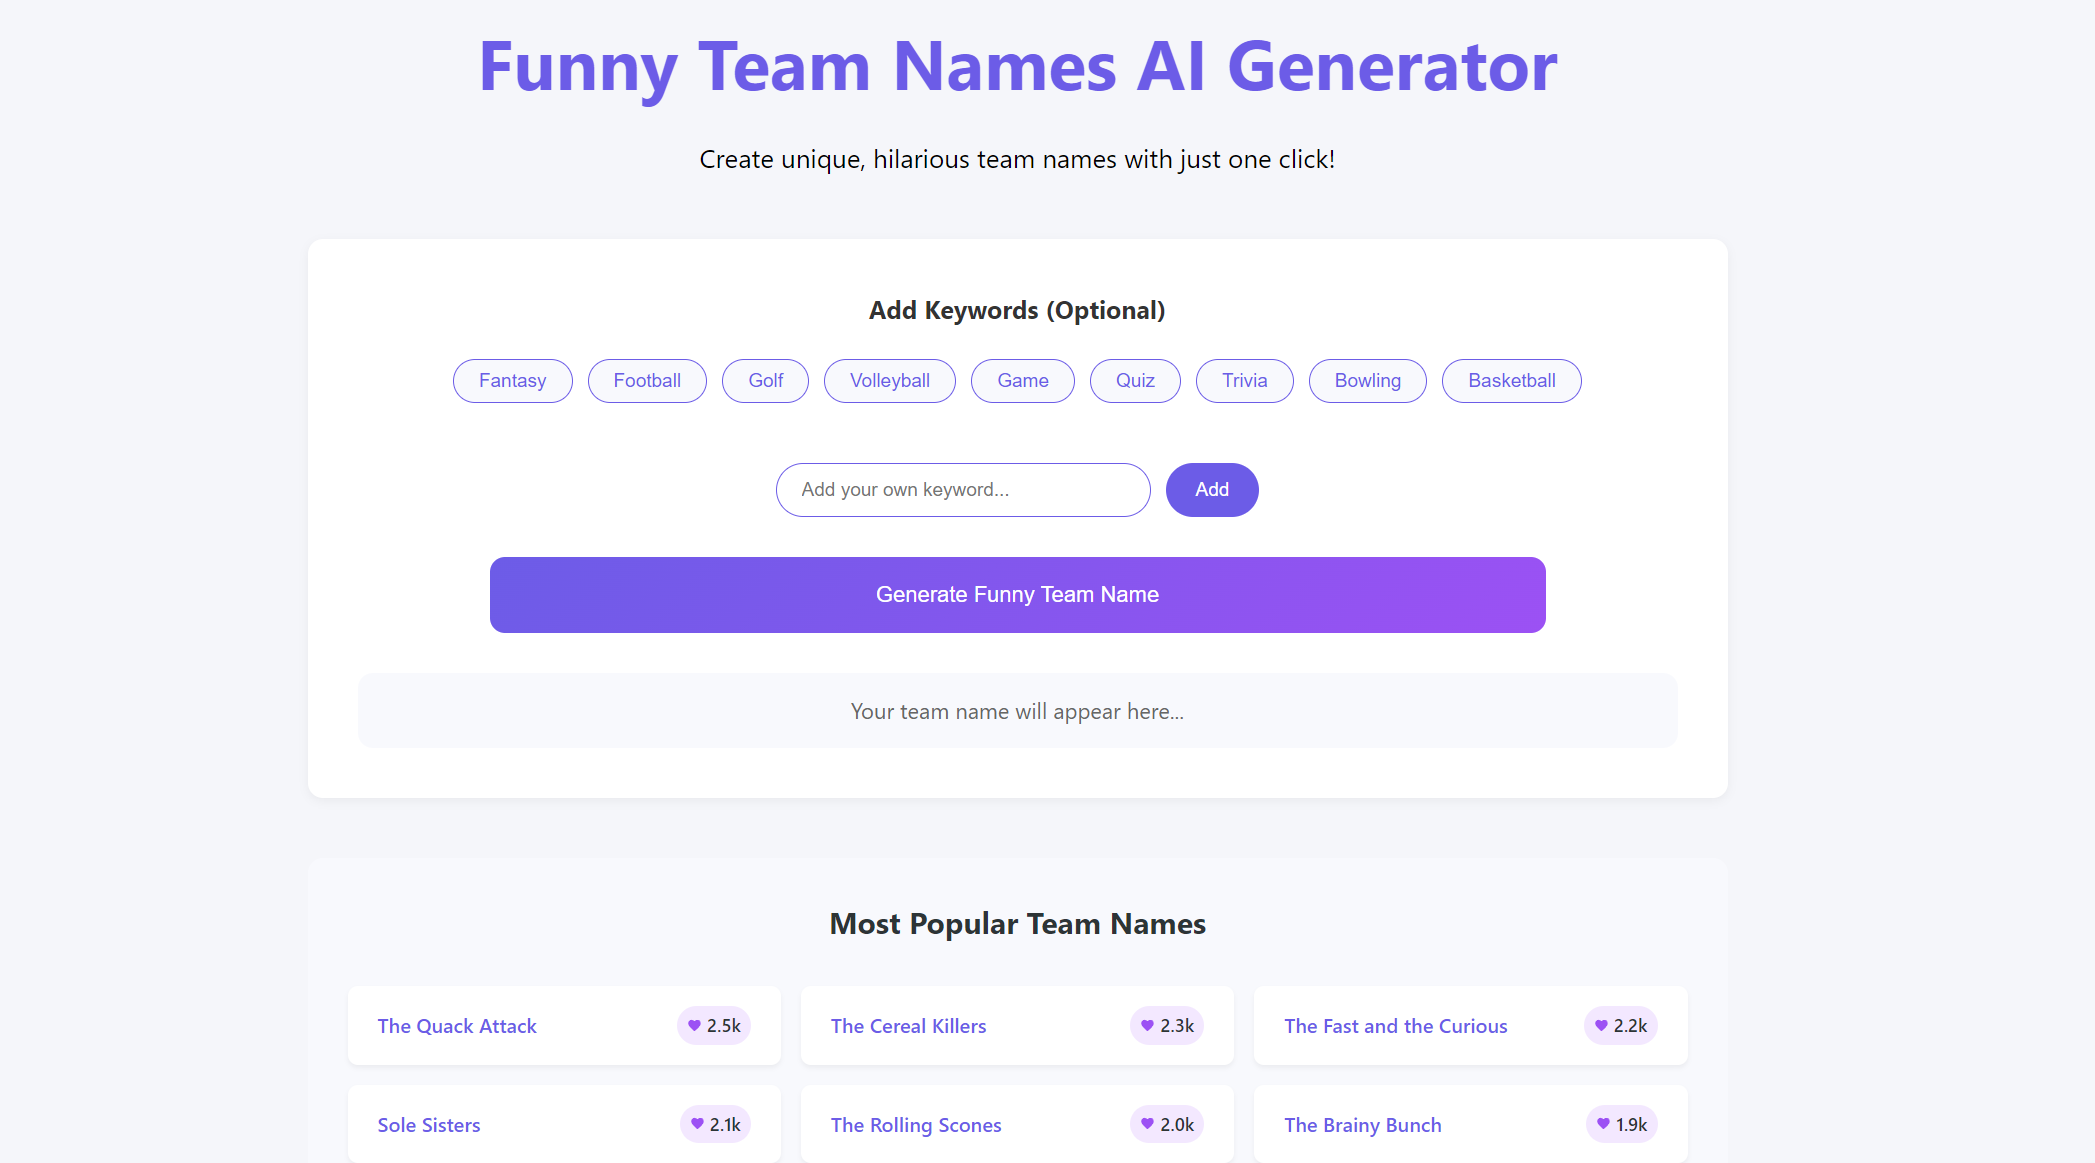The image size is (2095, 1163).
Task: Click the Sole Sisters heart icon
Action: 697,1124
